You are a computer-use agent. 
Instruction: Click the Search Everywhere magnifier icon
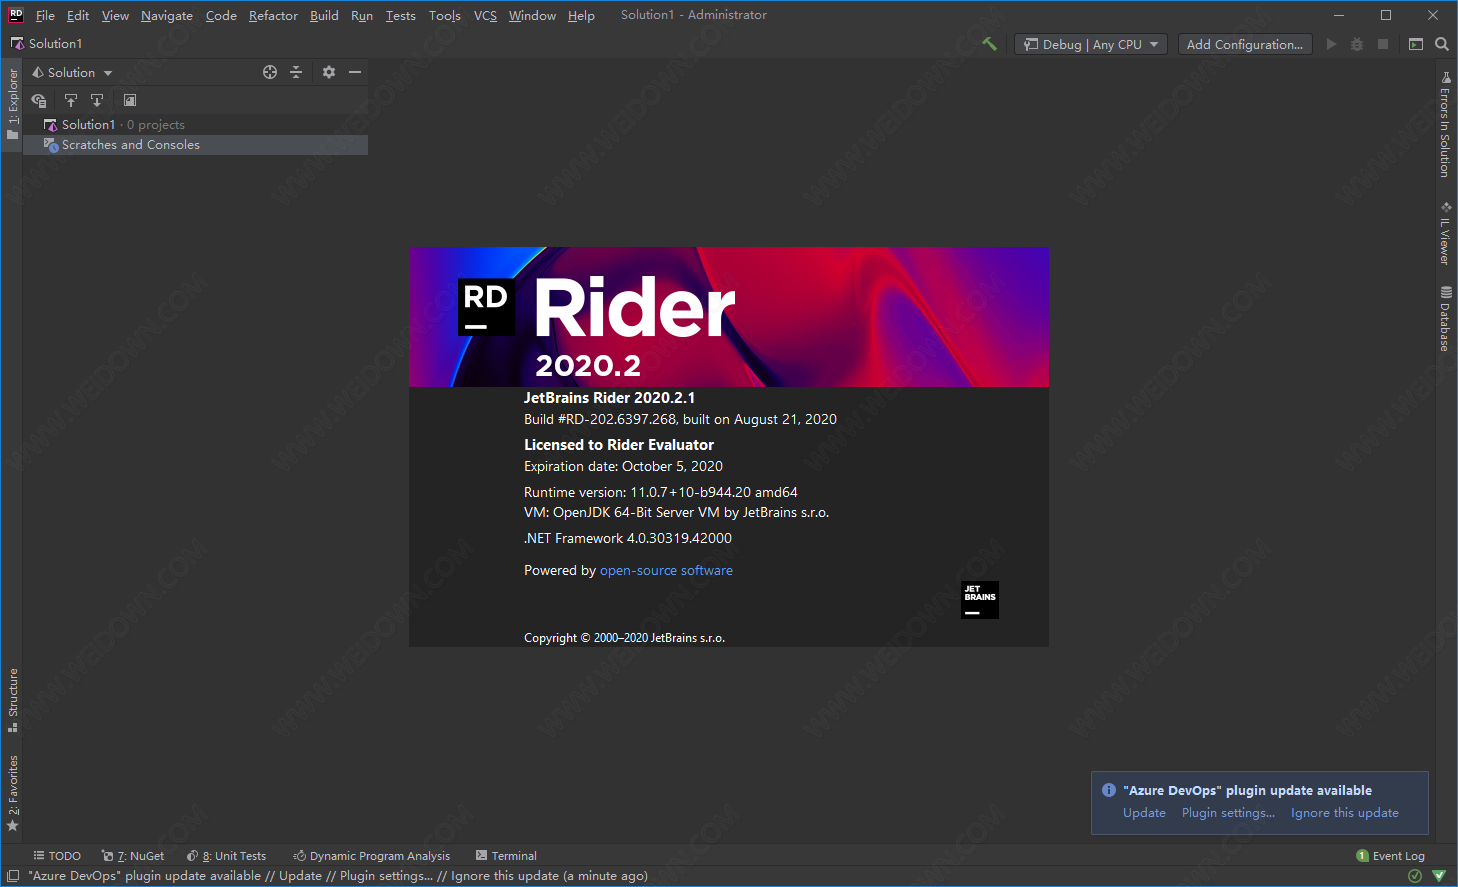tap(1442, 44)
